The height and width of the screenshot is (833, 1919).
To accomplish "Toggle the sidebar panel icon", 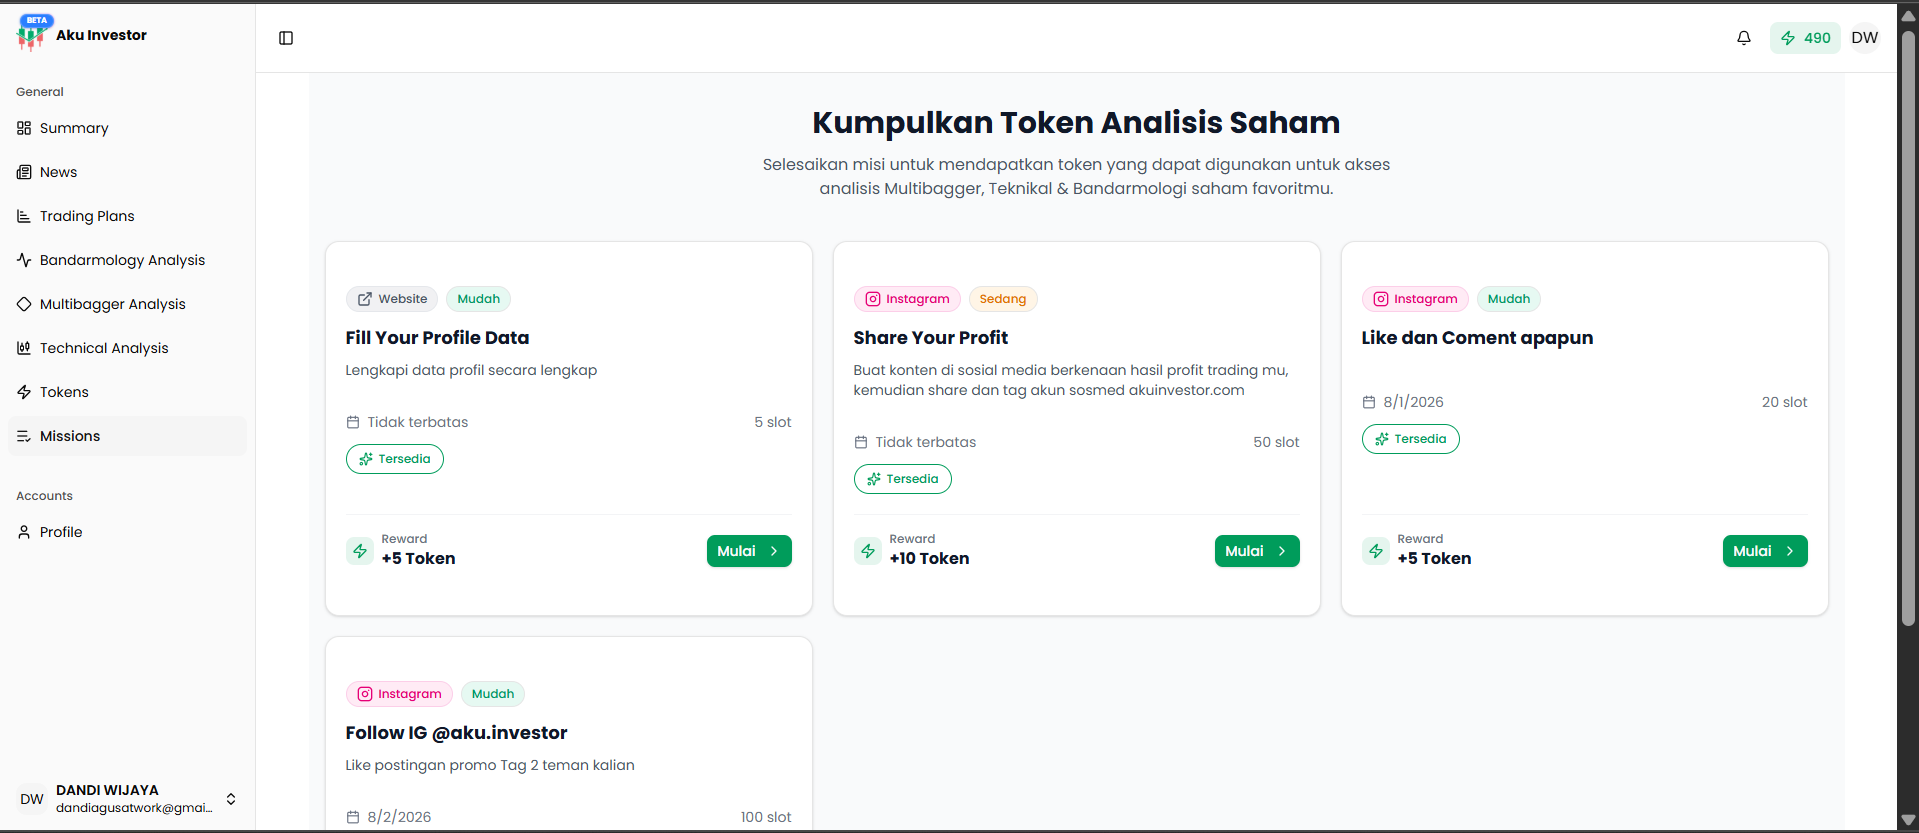I will tap(286, 38).
